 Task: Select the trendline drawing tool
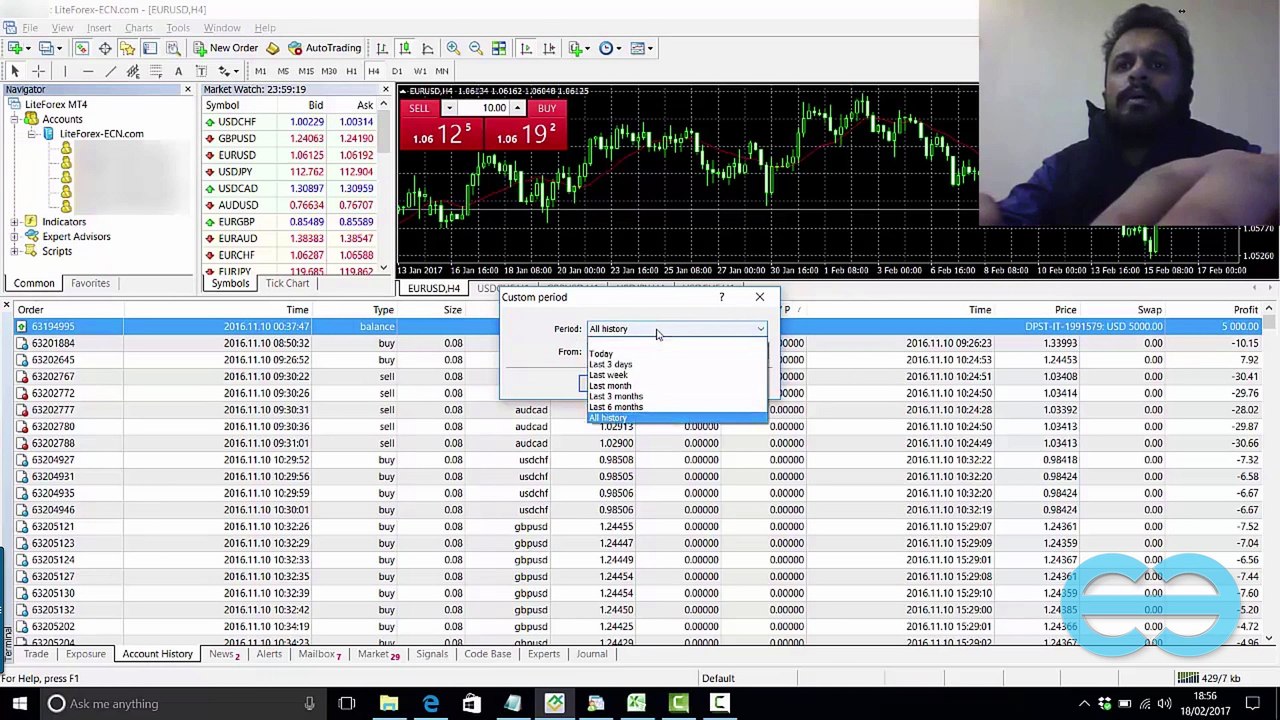point(110,71)
